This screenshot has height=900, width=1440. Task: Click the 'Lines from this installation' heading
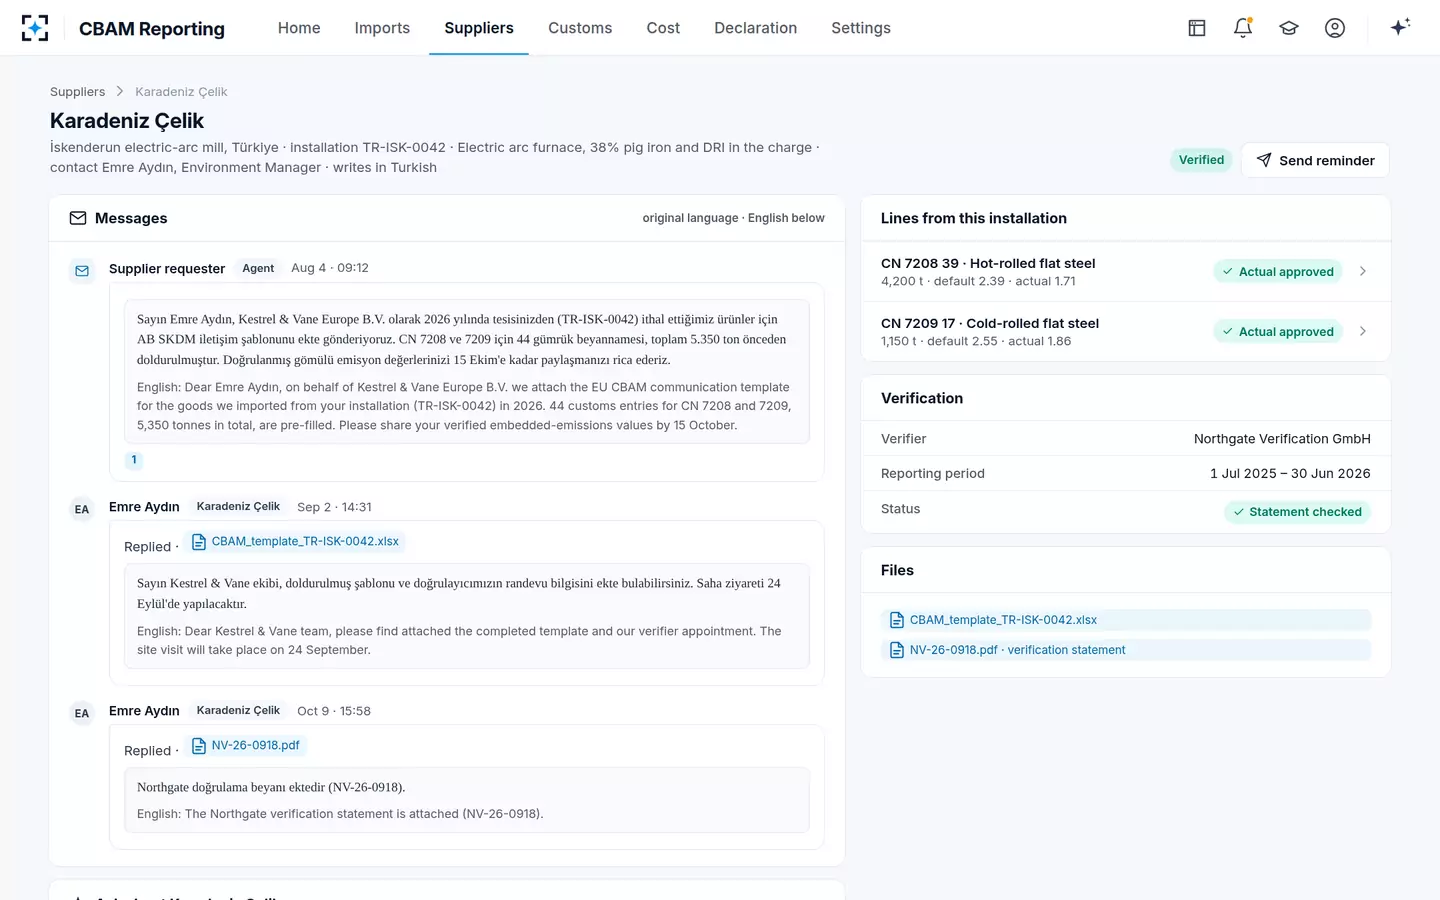click(974, 218)
